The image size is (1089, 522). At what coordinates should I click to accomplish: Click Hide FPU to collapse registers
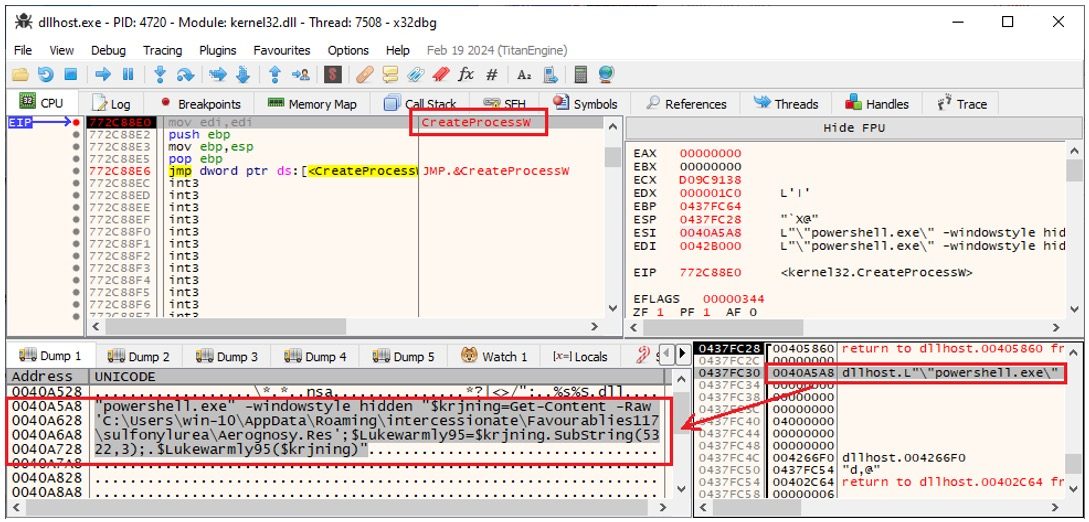click(x=853, y=128)
